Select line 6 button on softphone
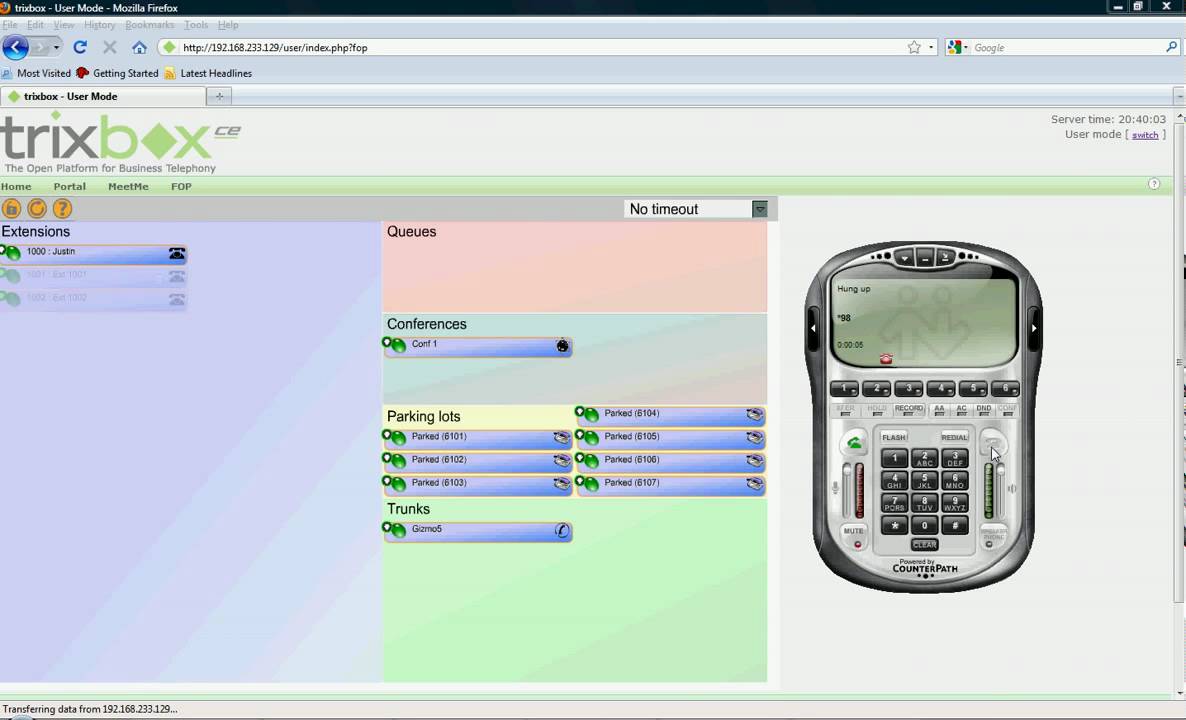This screenshot has width=1186, height=720. [1005, 389]
